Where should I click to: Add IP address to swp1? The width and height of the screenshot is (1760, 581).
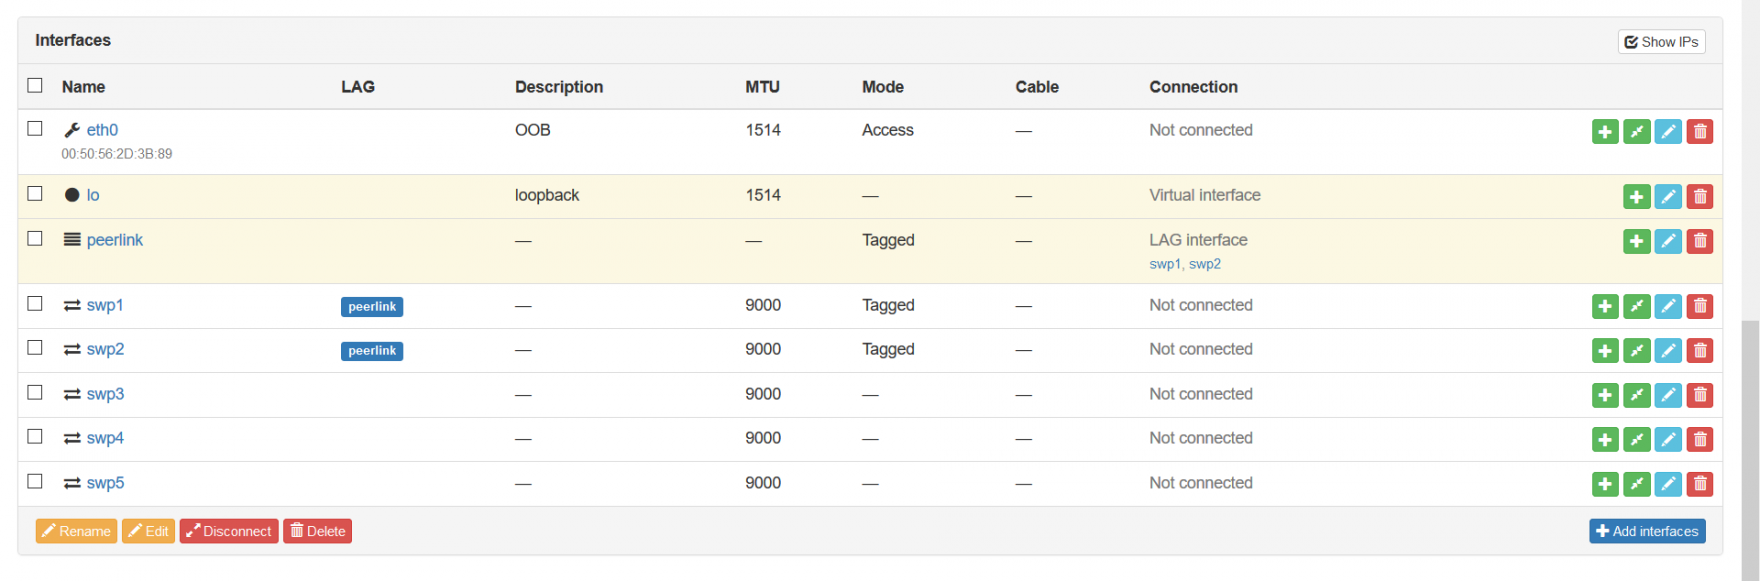tap(1605, 306)
